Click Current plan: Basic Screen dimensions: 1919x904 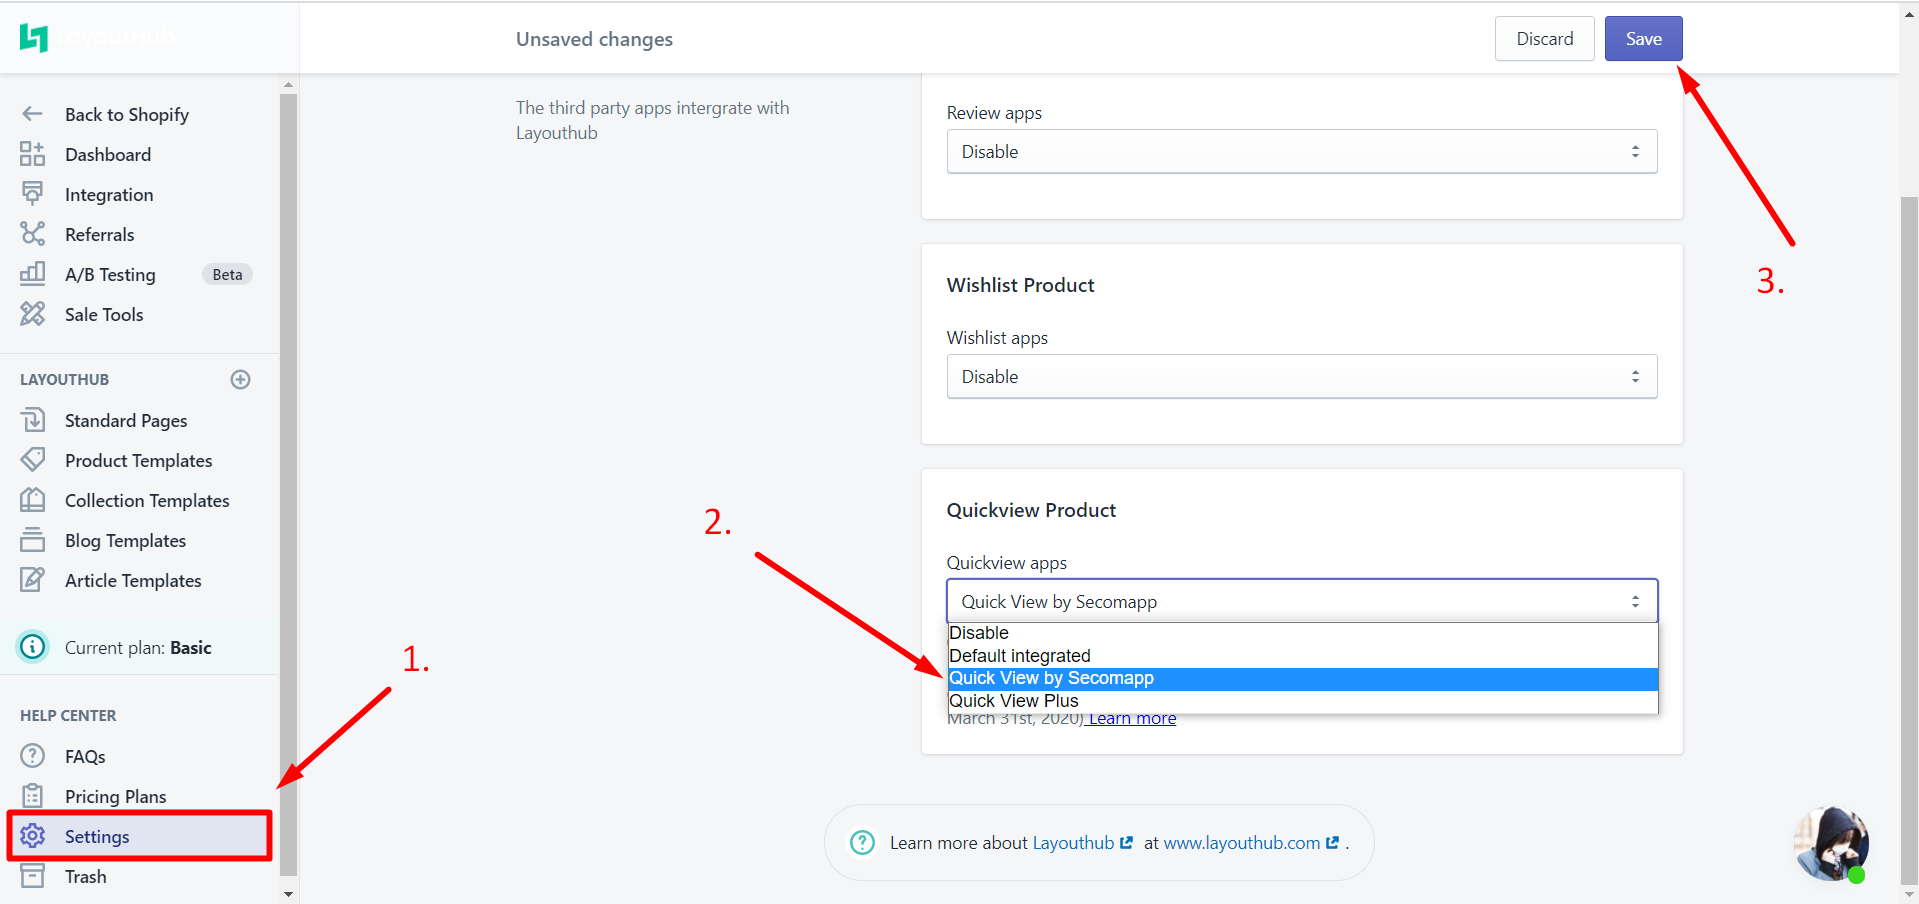[138, 648]
